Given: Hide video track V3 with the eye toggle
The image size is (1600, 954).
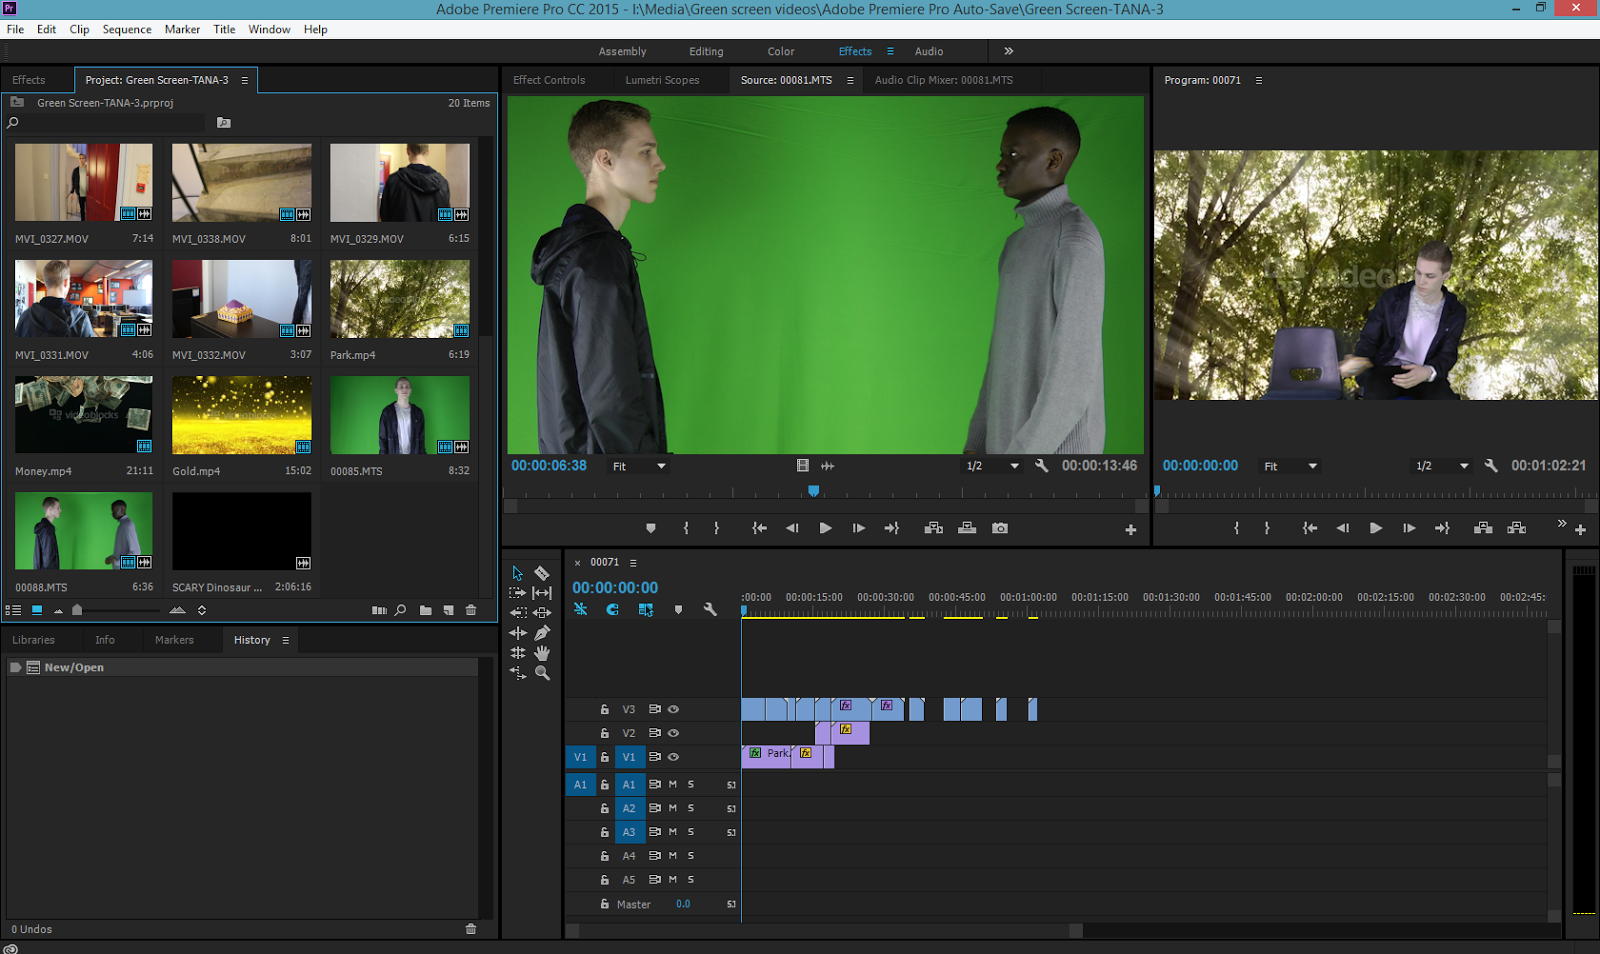Looking at the screenshot, I should coord(673,709).
